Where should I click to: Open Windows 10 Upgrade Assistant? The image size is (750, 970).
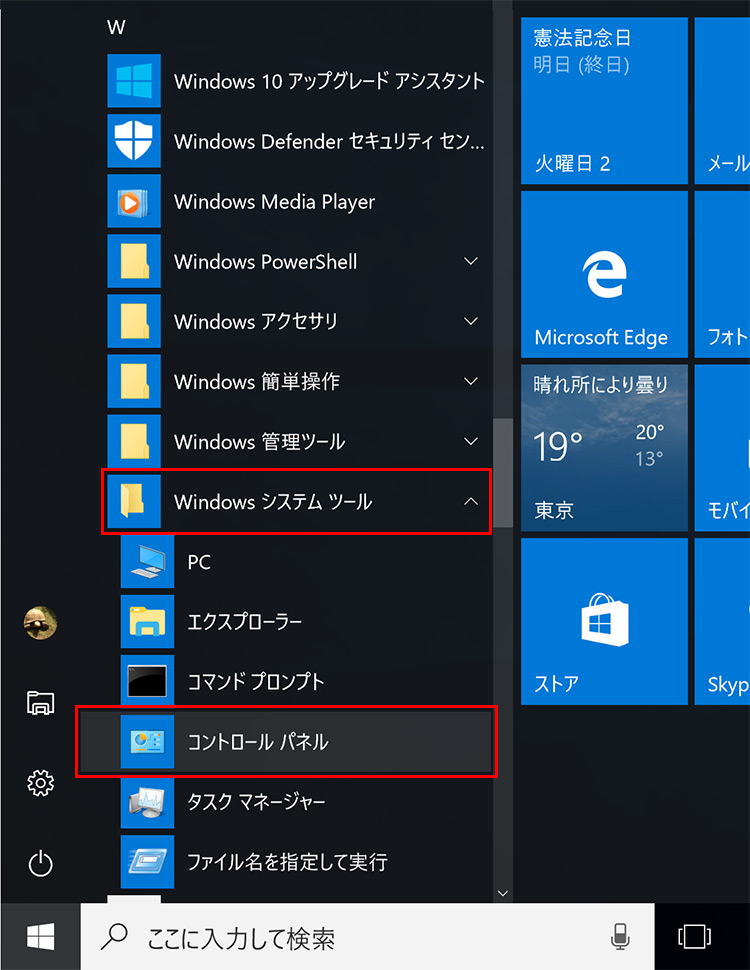(x=328, y=82)
